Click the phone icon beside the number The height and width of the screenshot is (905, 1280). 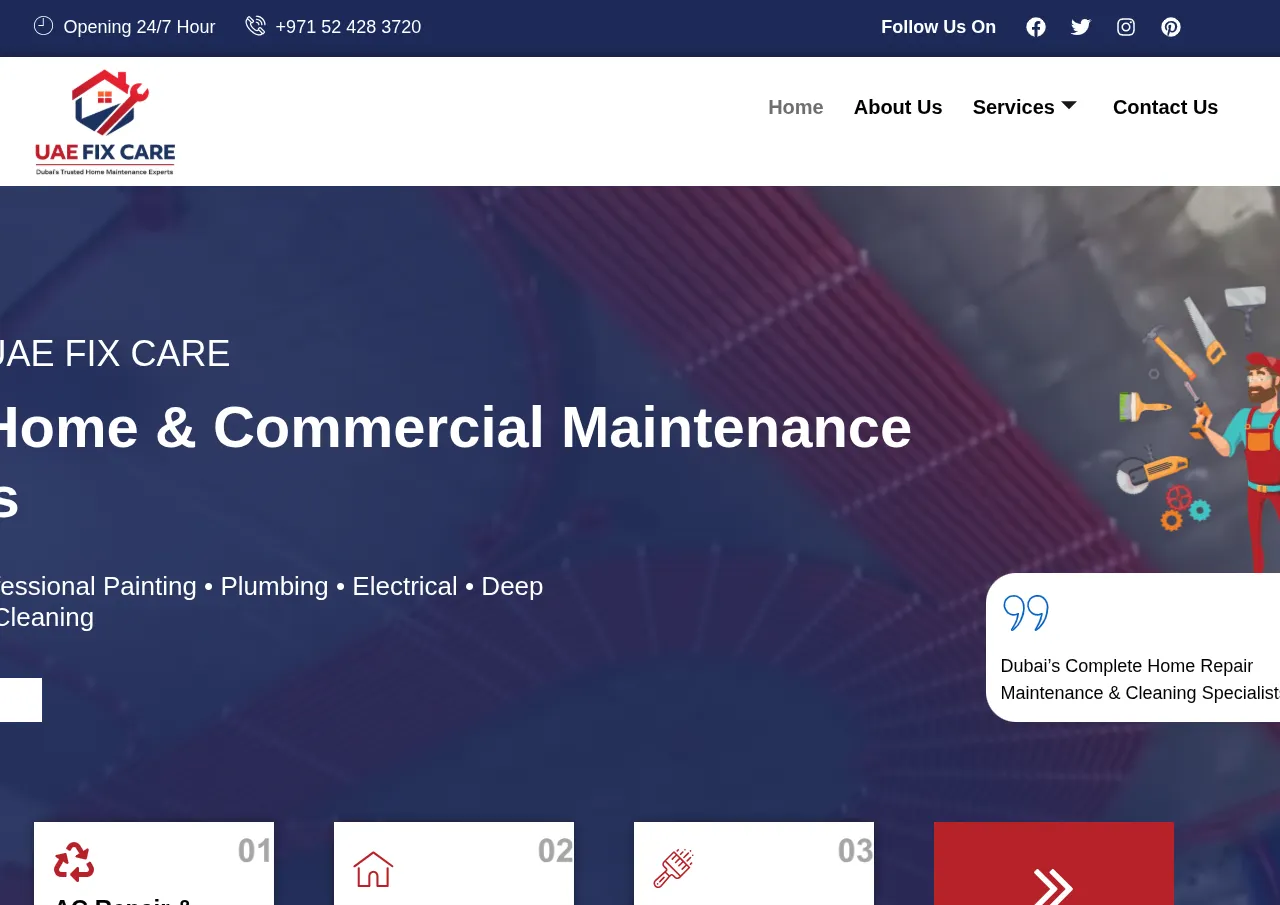(255, 26)
